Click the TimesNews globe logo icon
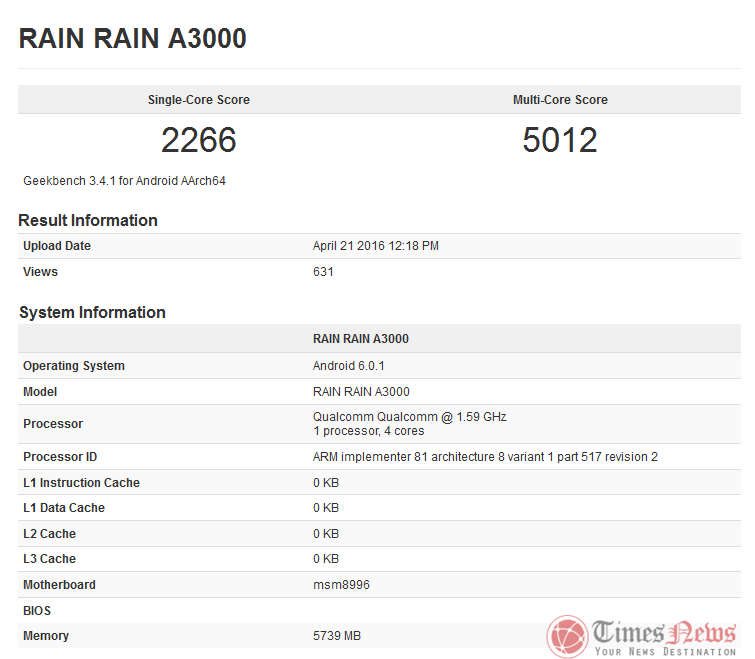Viewport: 755px width, 659px height. (x=568, y=637)
